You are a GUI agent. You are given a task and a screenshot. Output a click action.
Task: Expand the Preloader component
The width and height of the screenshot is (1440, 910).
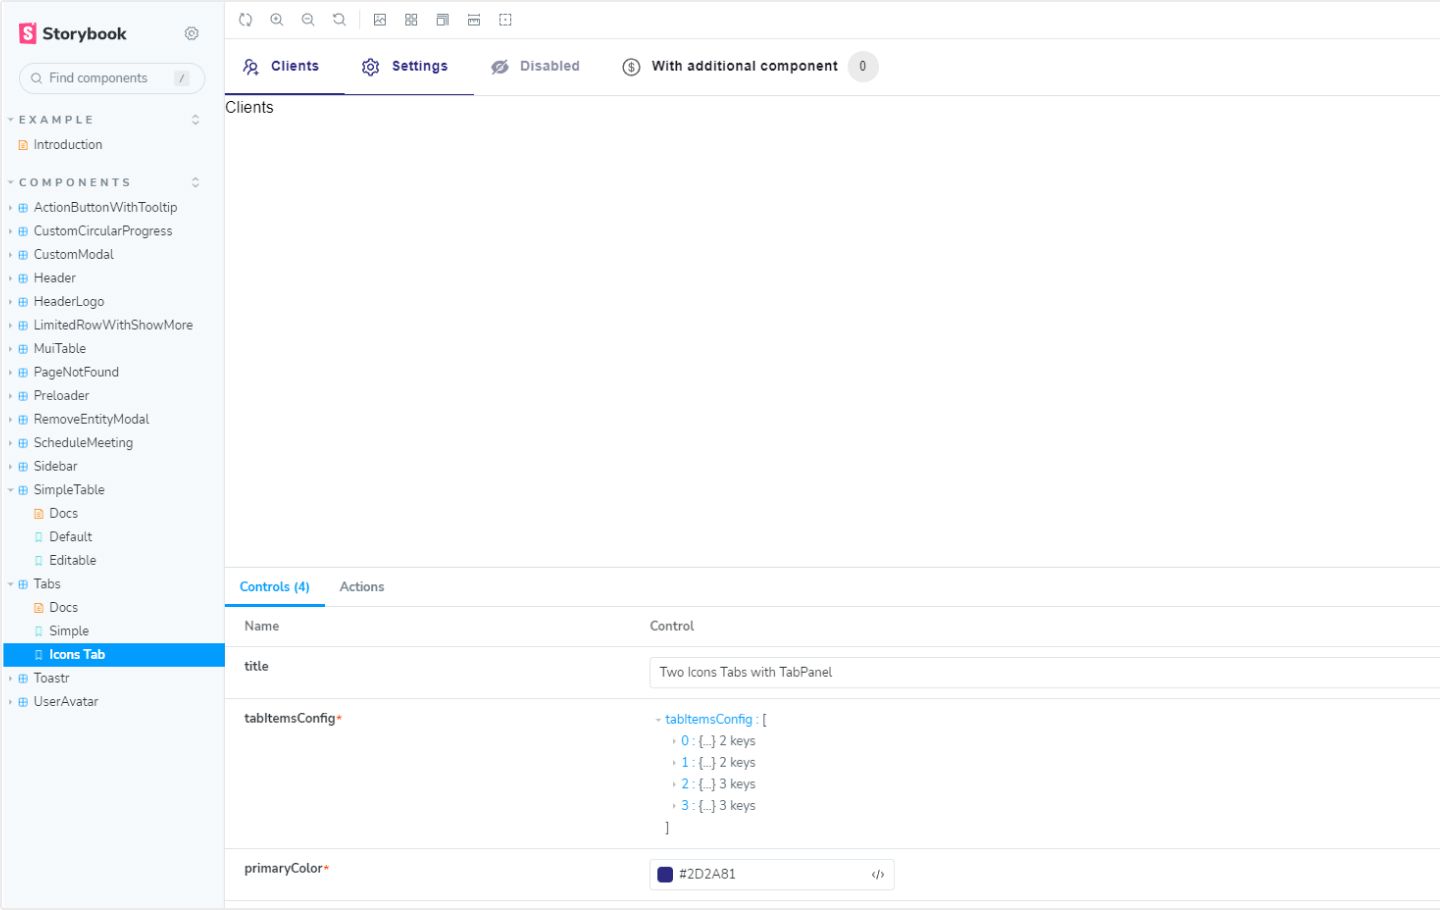pyautogui.click(x=62, y=396)
